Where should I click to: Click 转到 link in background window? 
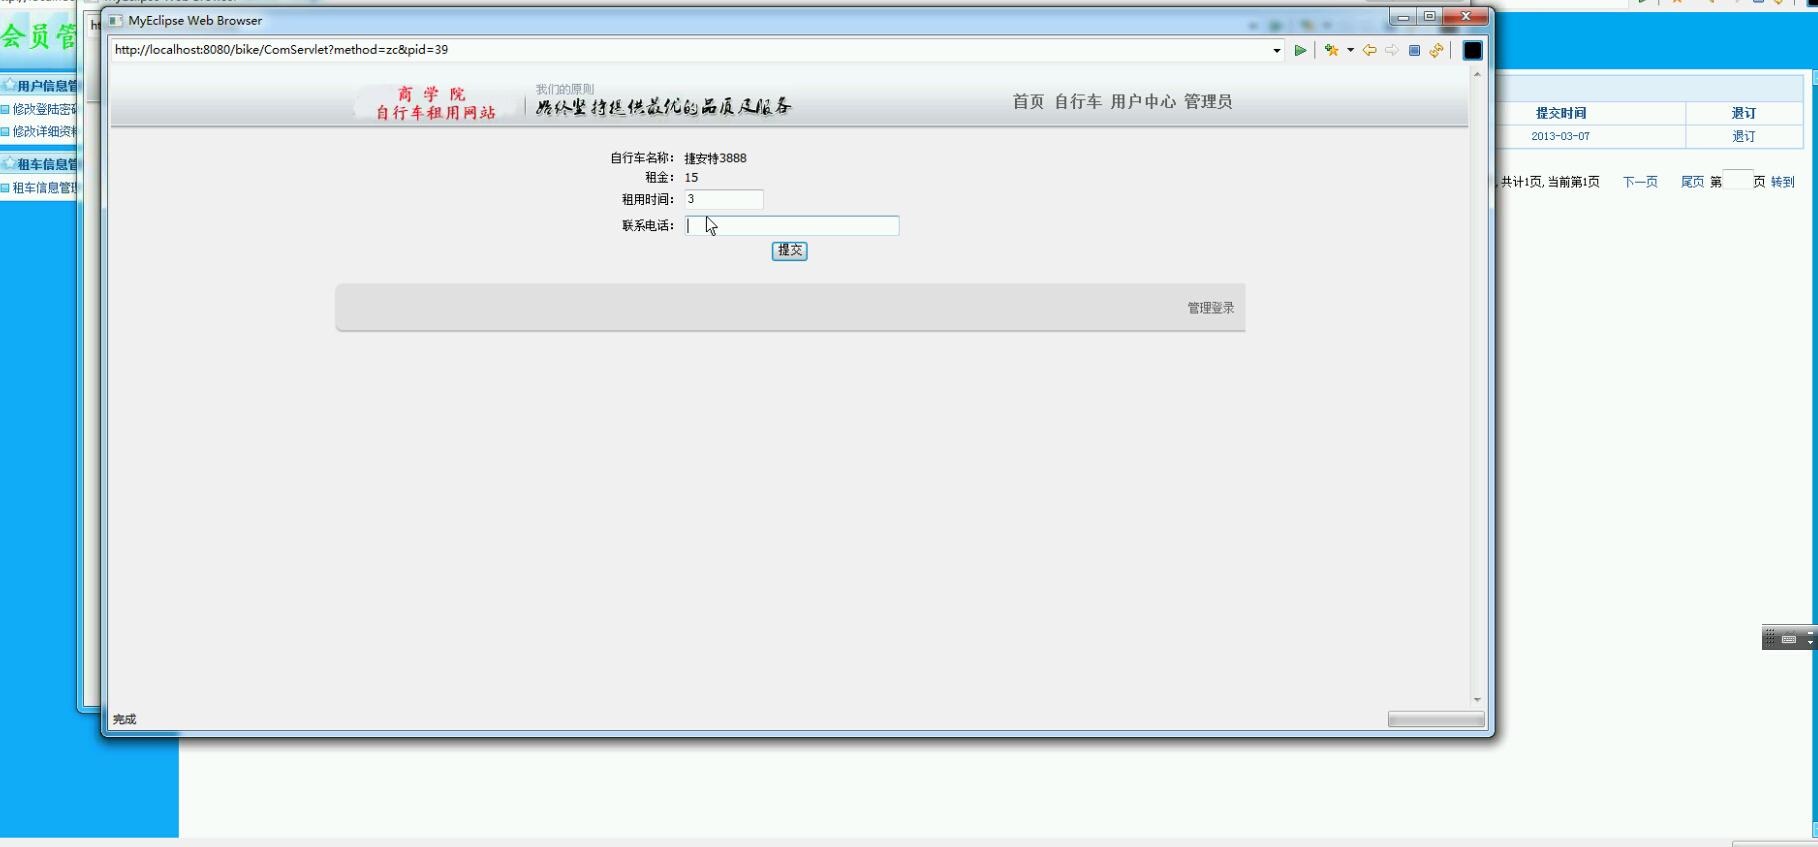[x=1783, y=182]
